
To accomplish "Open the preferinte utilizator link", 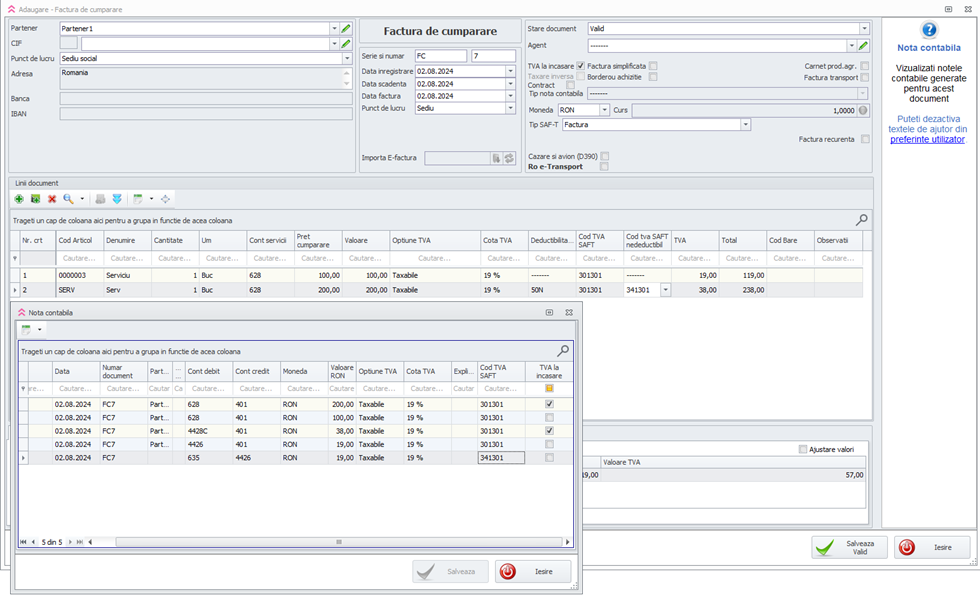I will click(927, 139).
